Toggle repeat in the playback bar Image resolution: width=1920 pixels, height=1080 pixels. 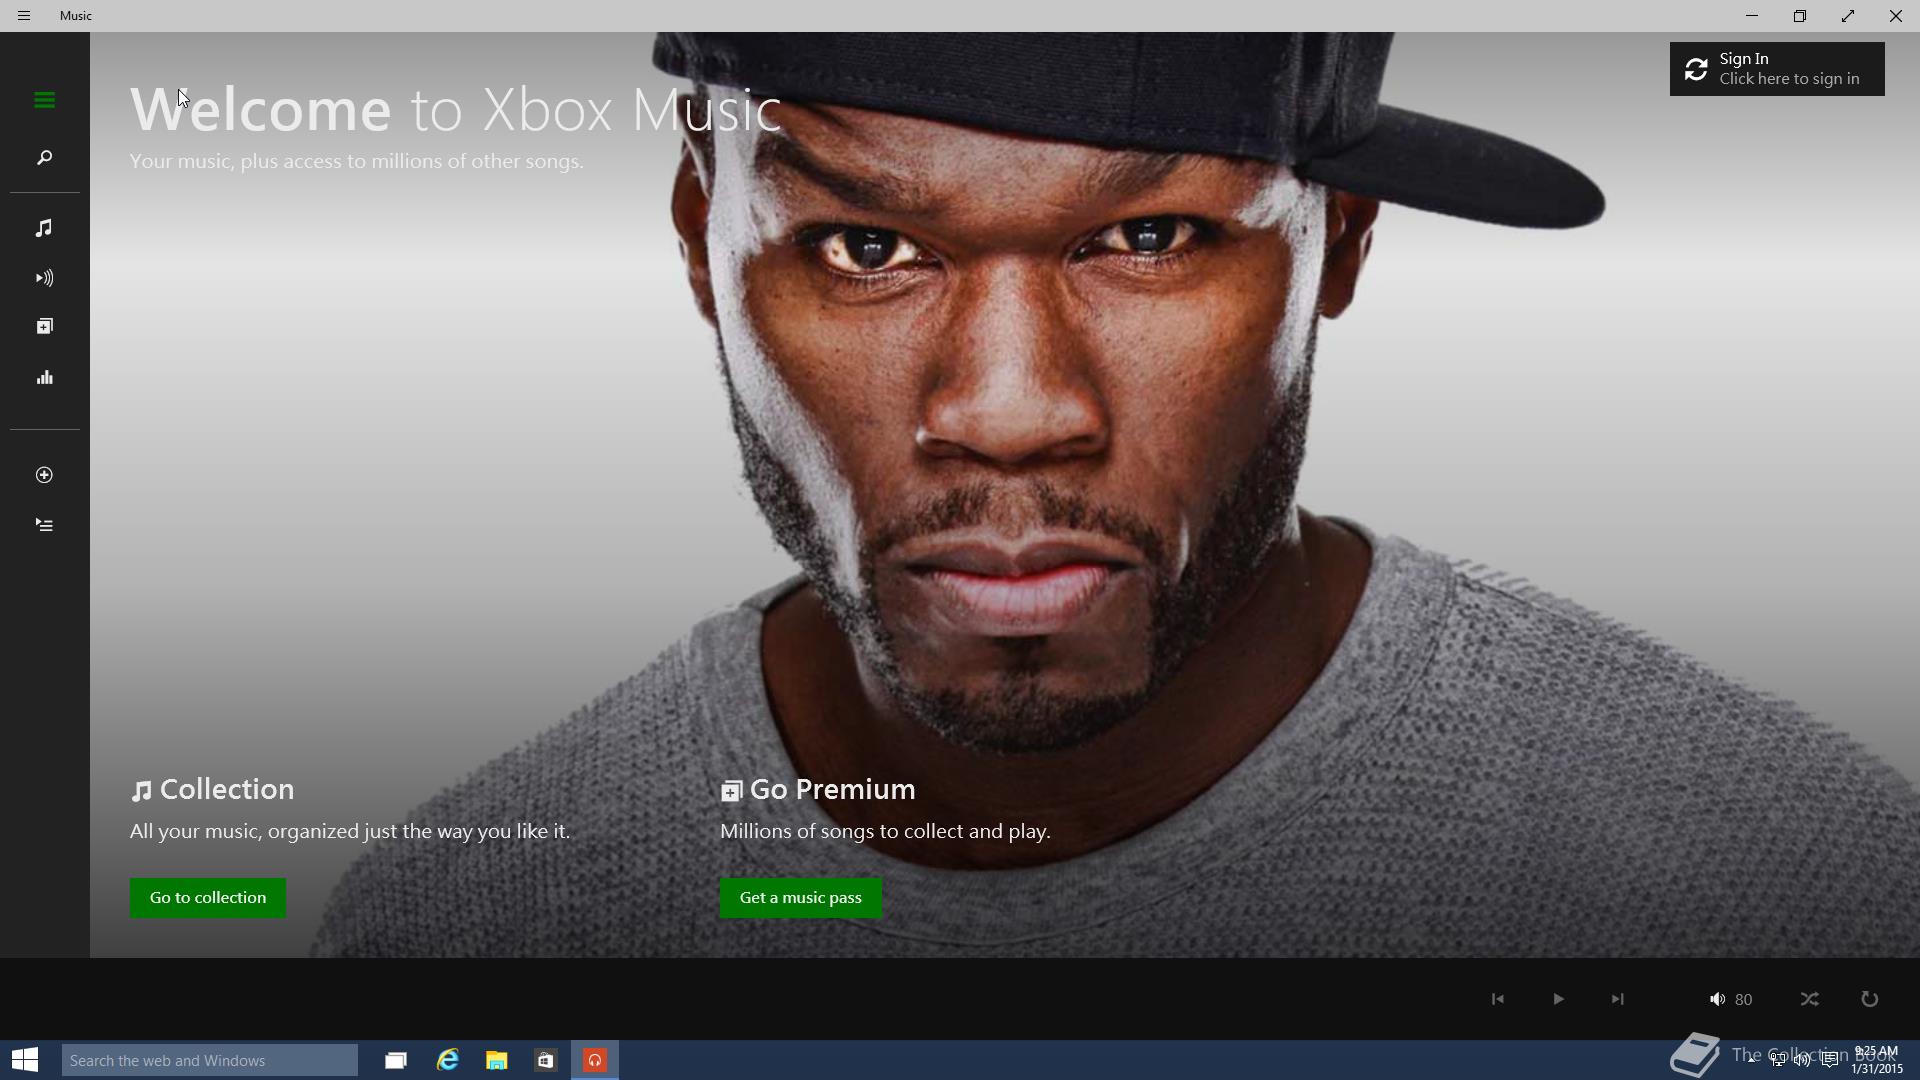(1869, 999)
